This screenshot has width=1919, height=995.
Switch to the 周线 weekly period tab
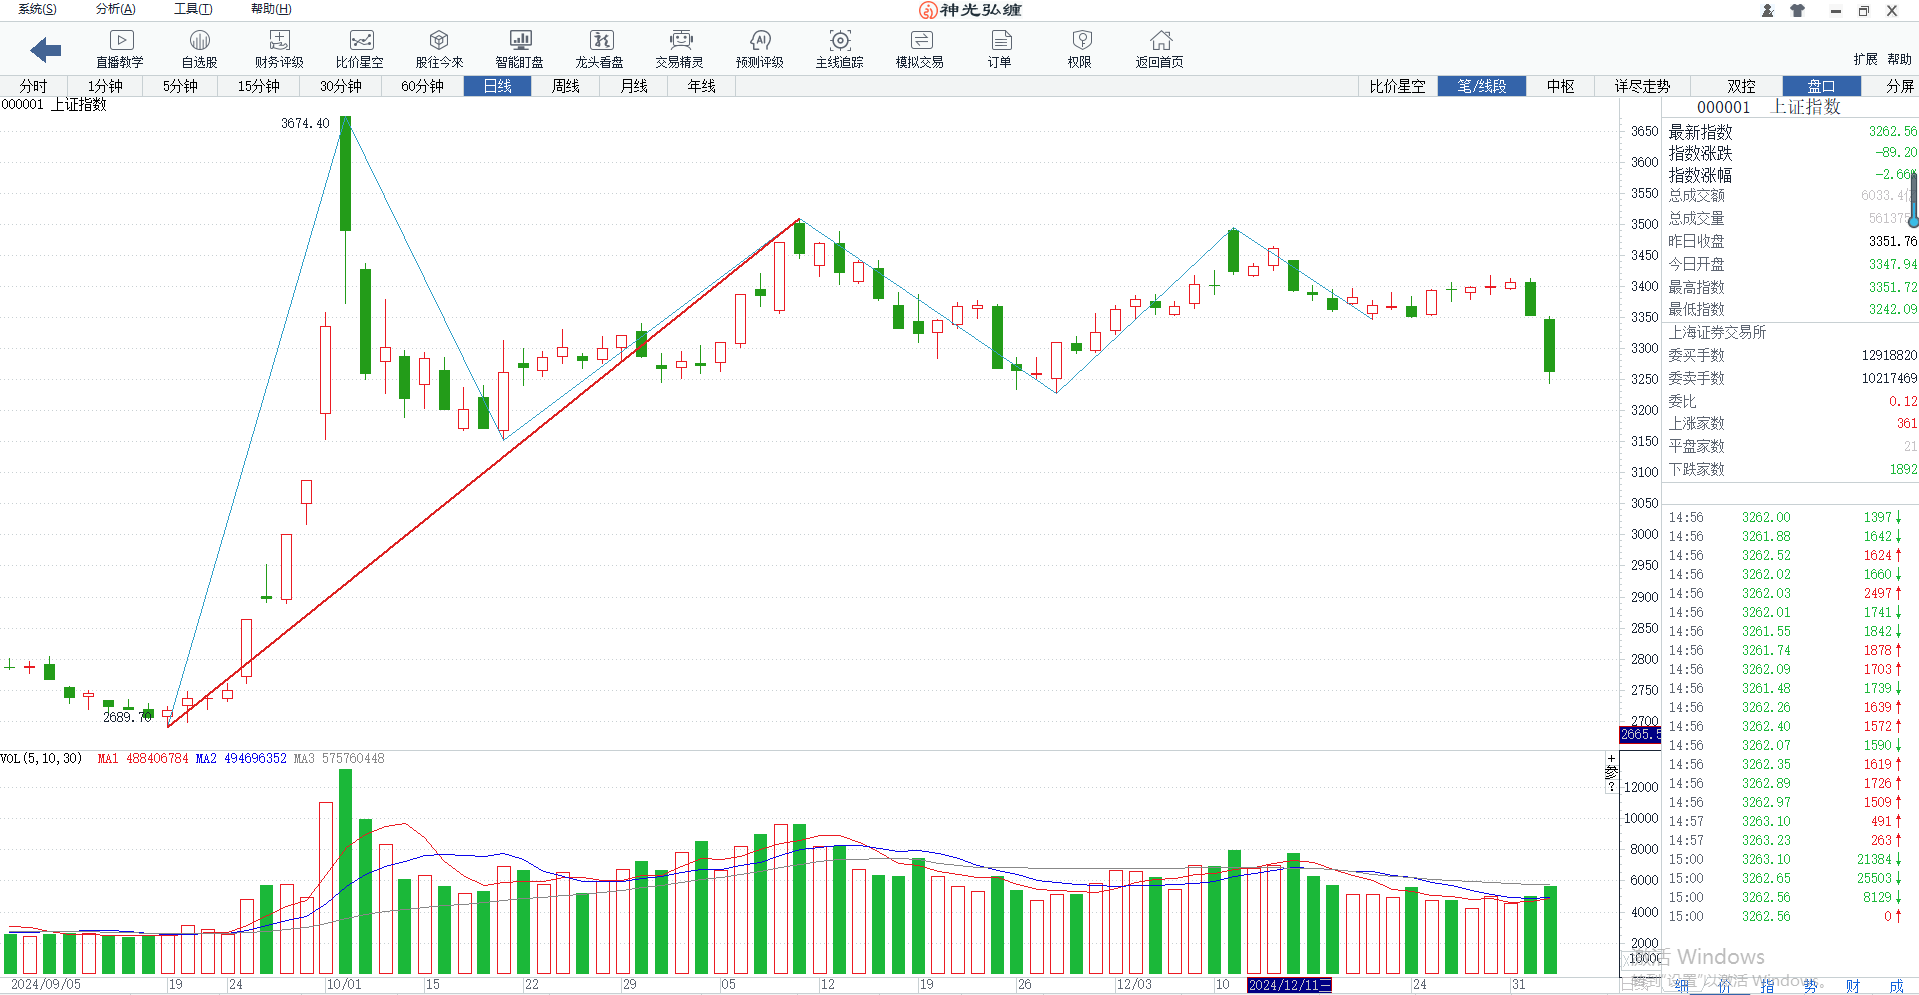[x=565, y=86]
